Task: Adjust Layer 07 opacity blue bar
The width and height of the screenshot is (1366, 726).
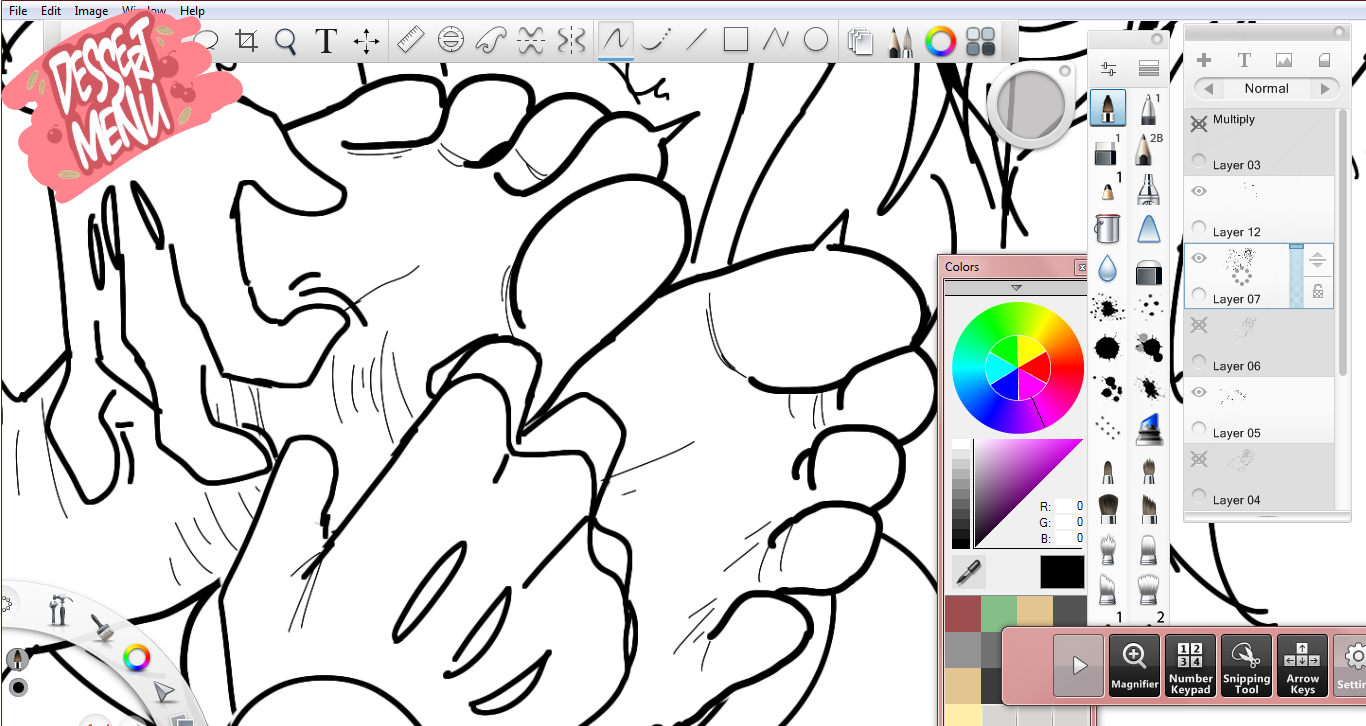Action: (1296, 276)
